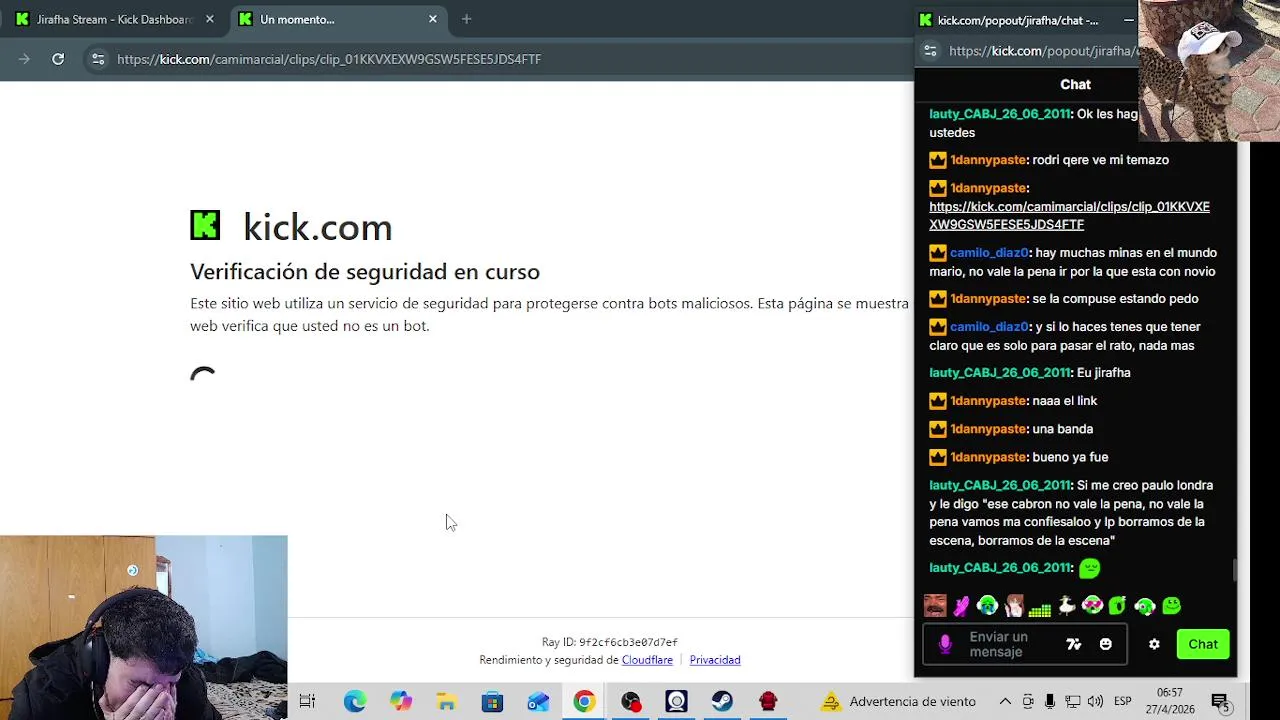Open the Advertencia de viento weather widget

[898, 701]
